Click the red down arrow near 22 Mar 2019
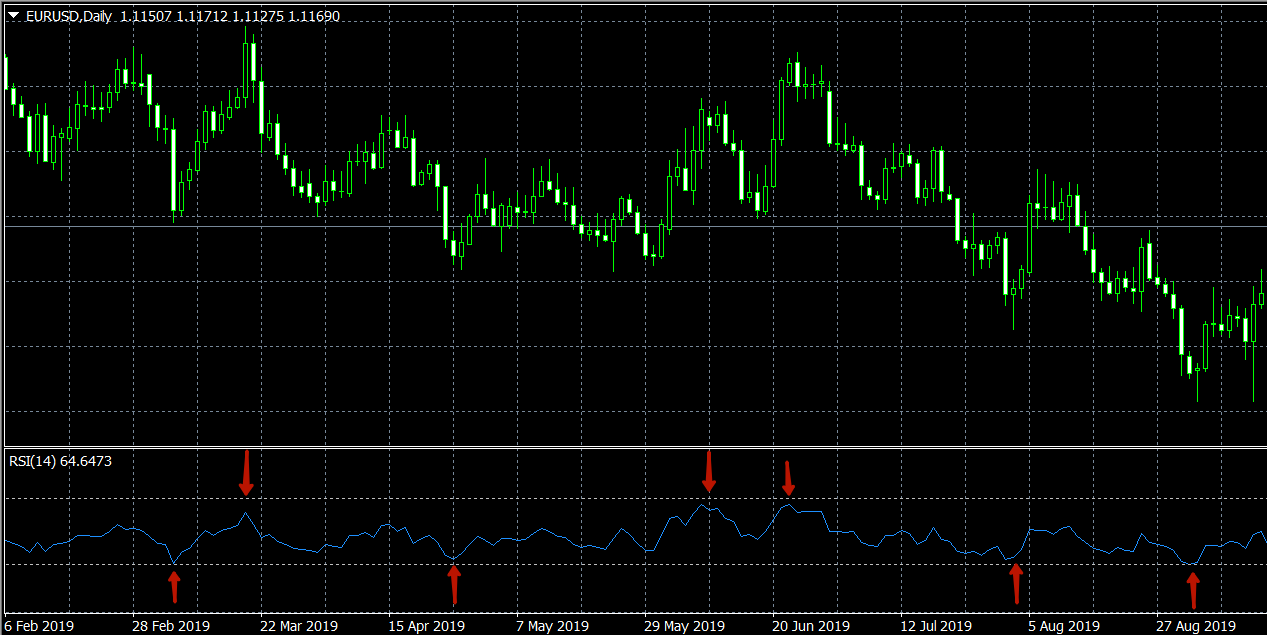Viewport: 1267px width, 635px height. click(246, 473)
